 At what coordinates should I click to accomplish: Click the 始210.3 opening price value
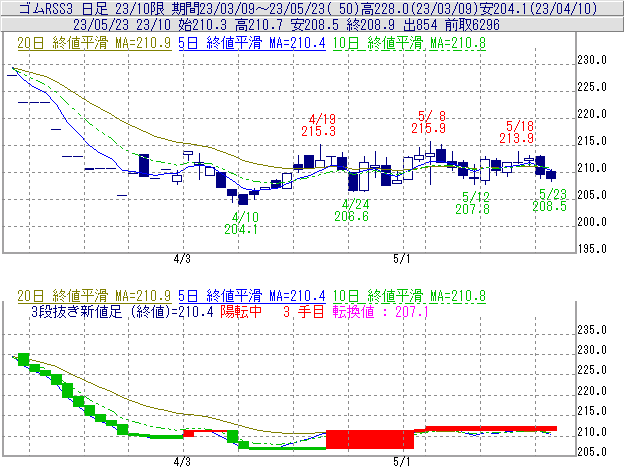pos(203,25)
